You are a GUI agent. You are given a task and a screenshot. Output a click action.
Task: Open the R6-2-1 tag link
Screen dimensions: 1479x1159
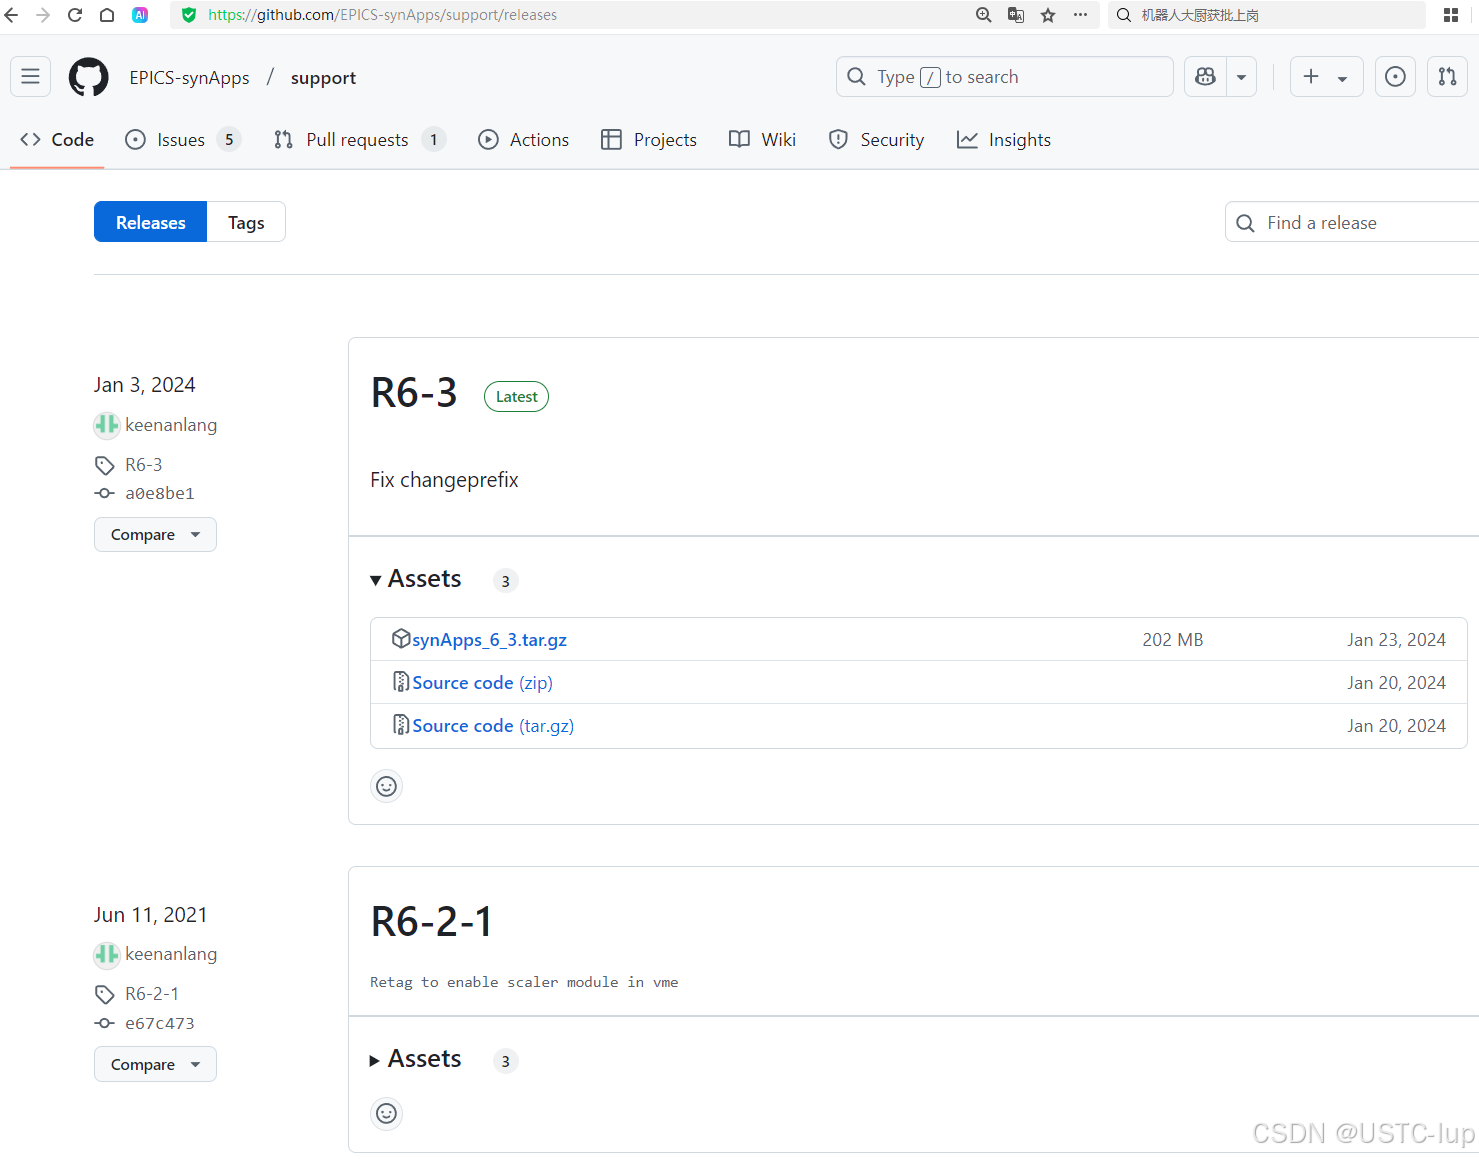click(152, 994)
